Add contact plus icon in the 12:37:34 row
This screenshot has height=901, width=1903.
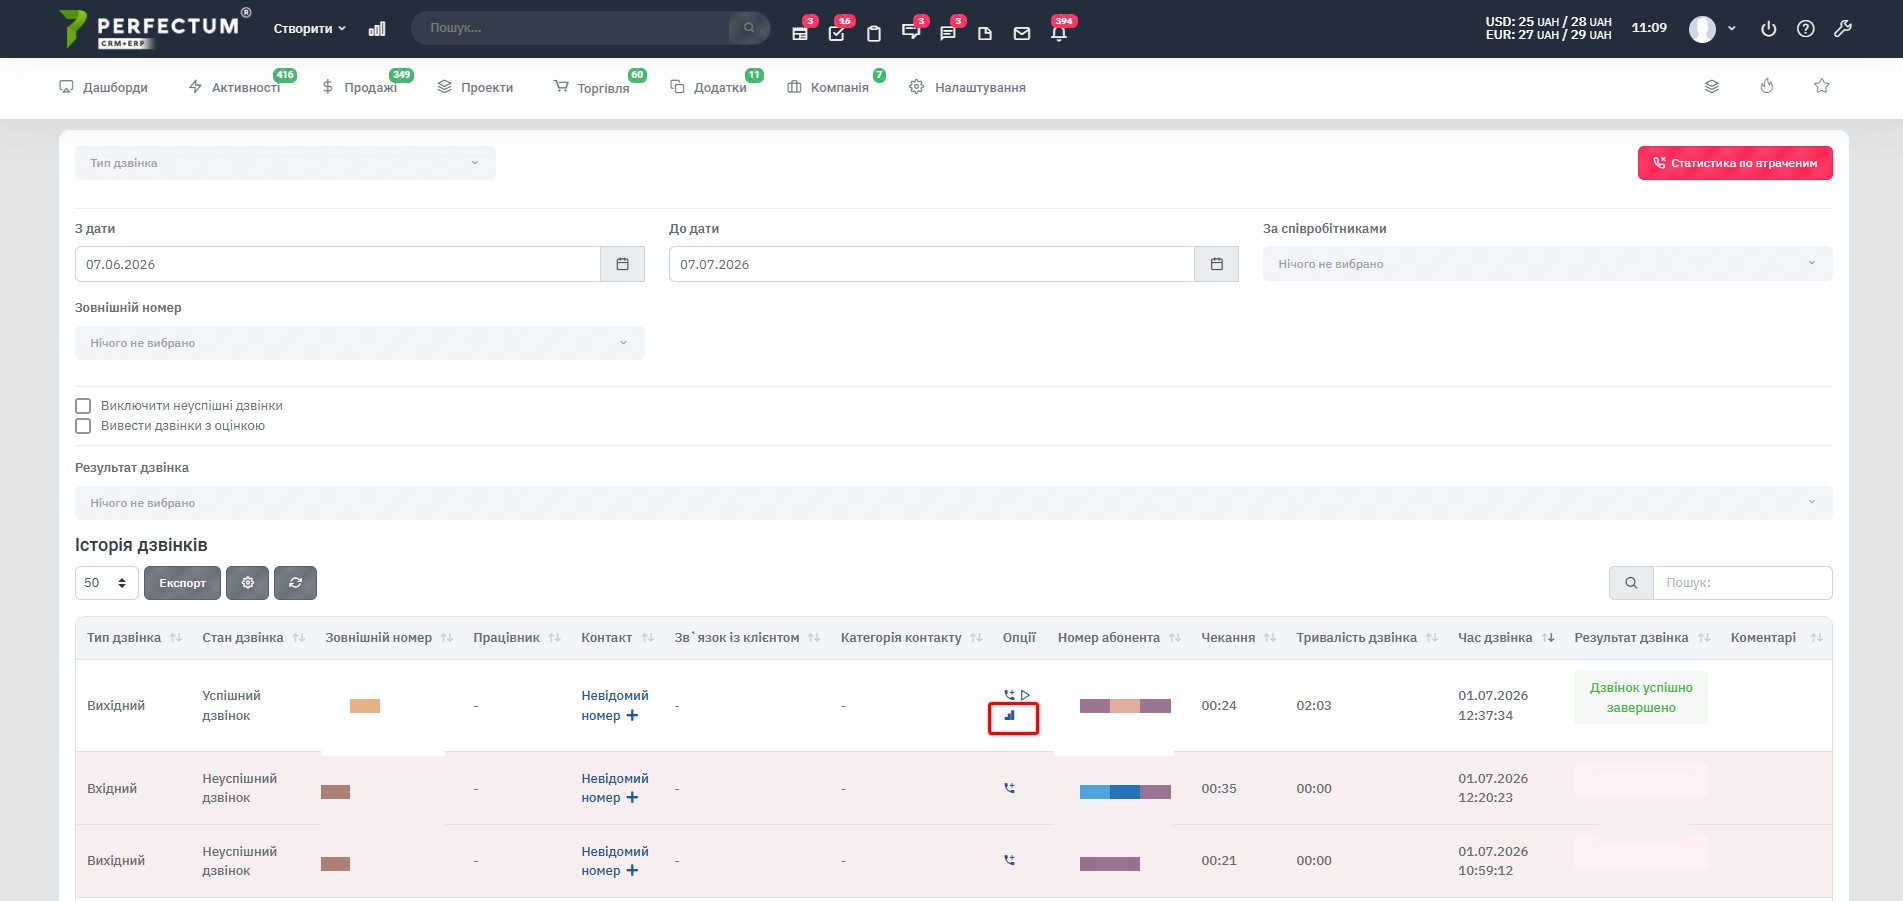(x=632, y=716)
